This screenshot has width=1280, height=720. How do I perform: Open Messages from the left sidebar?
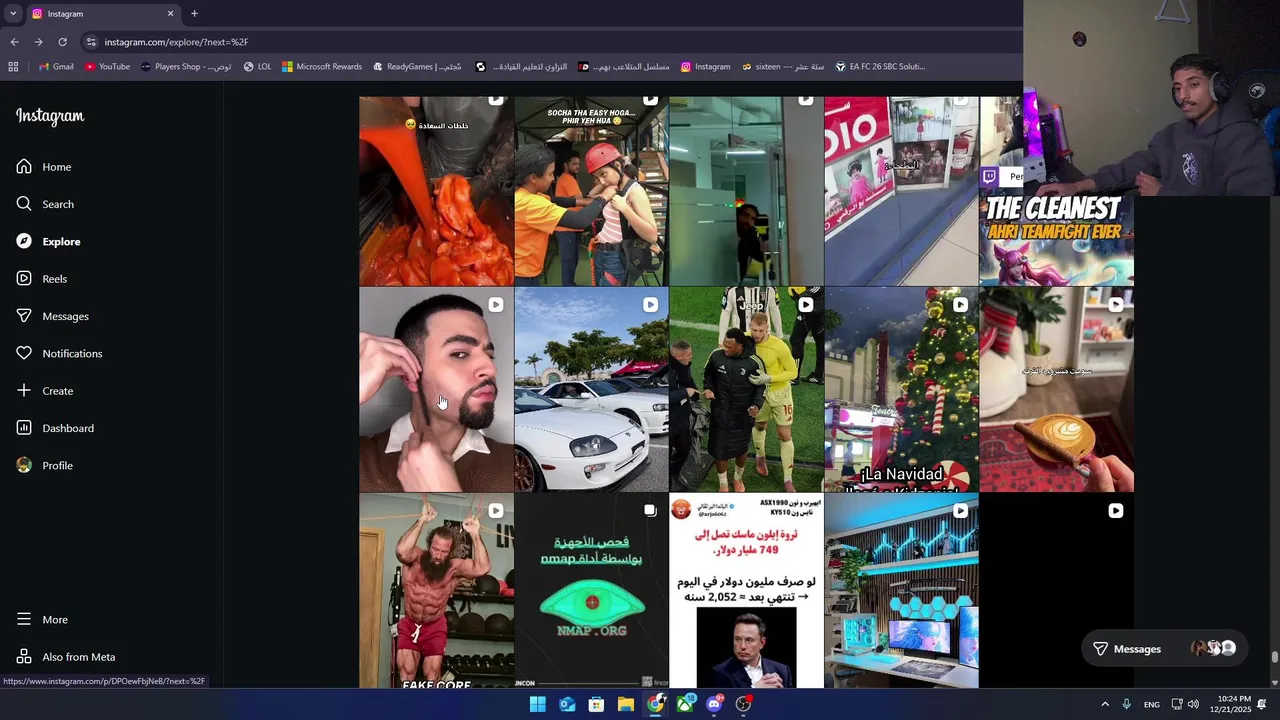(x=52, y=316)
